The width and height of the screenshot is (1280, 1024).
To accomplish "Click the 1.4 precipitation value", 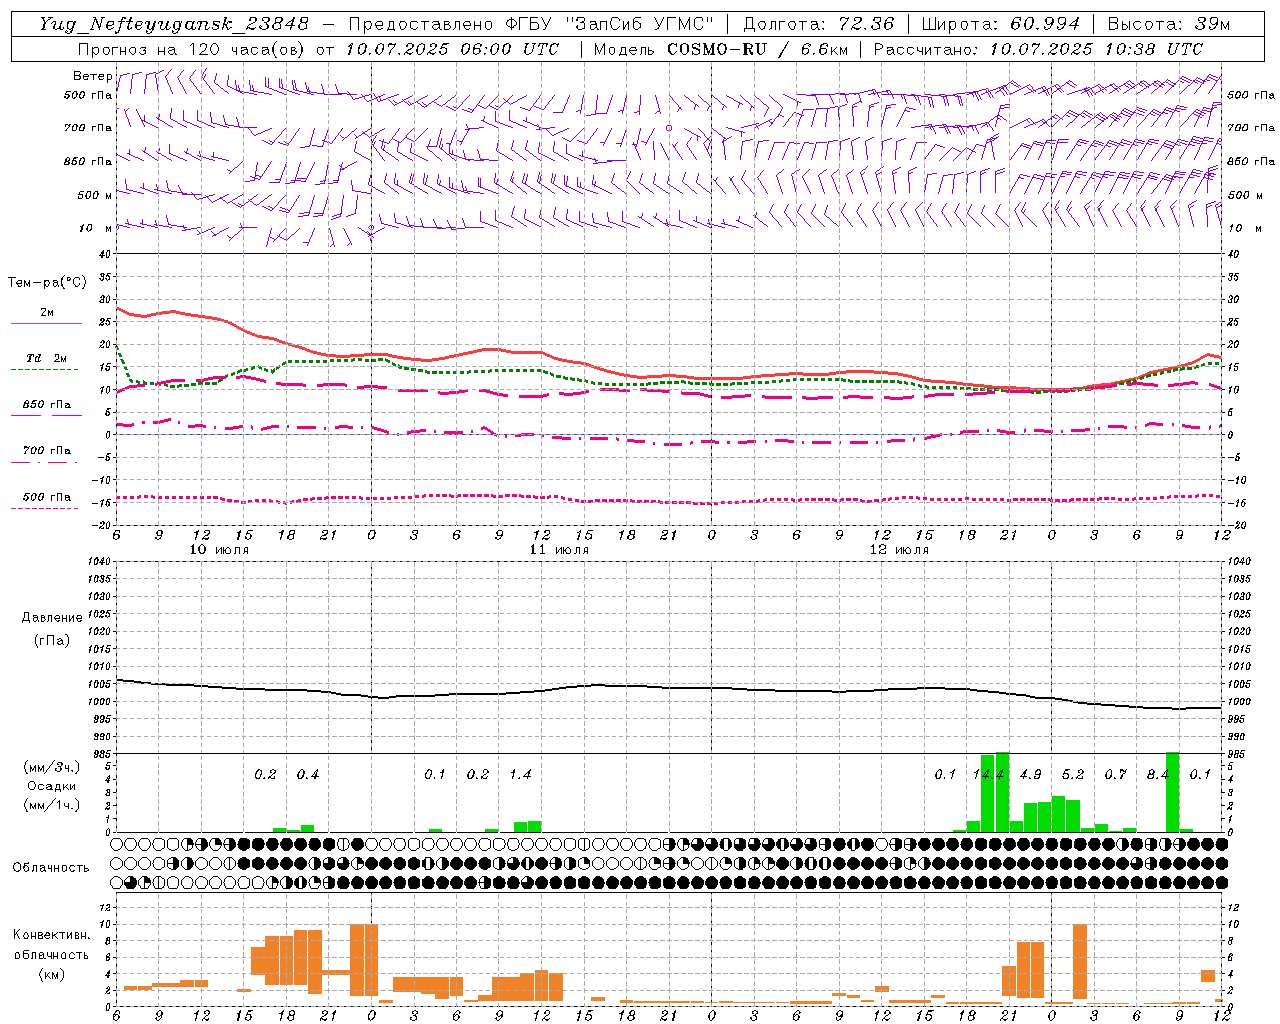I will pos(520,775).
